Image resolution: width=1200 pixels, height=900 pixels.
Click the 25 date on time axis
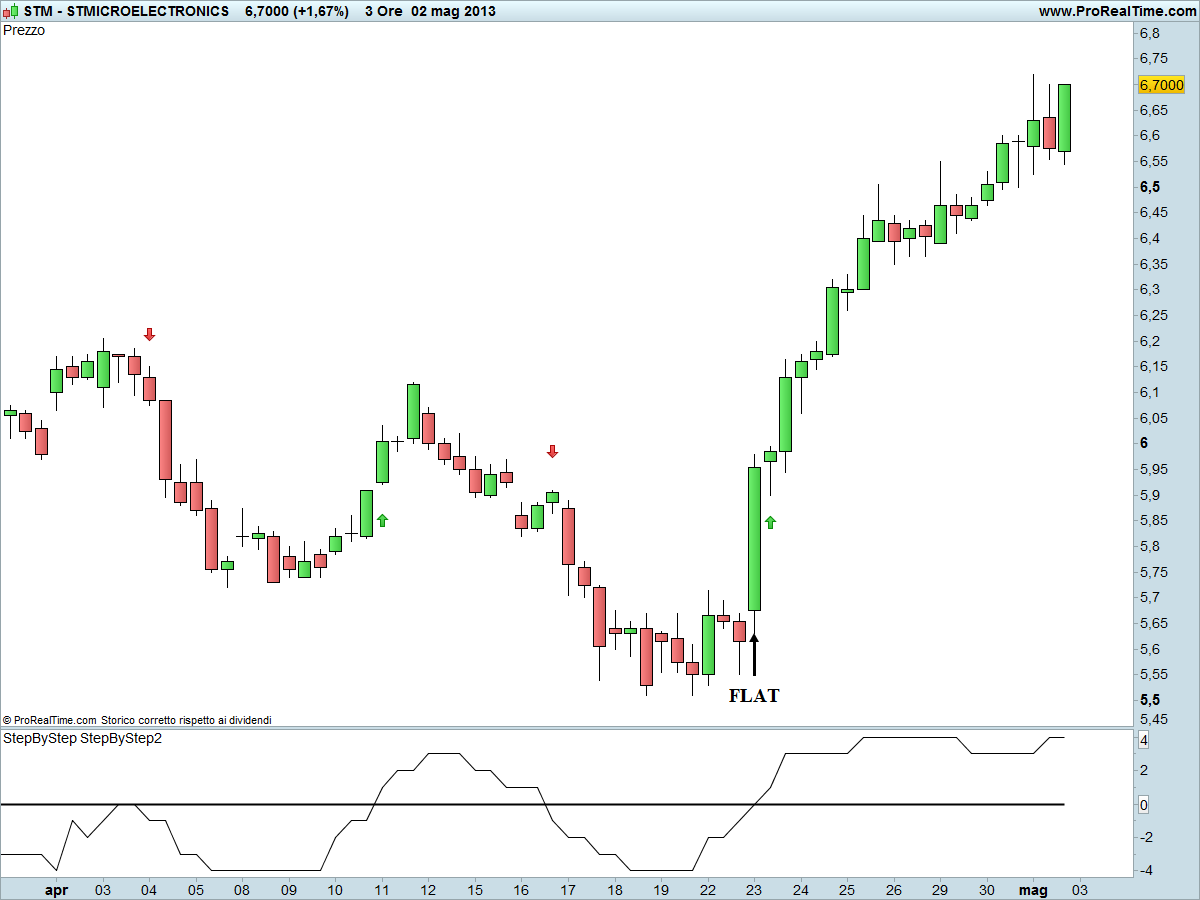(847, 888)
